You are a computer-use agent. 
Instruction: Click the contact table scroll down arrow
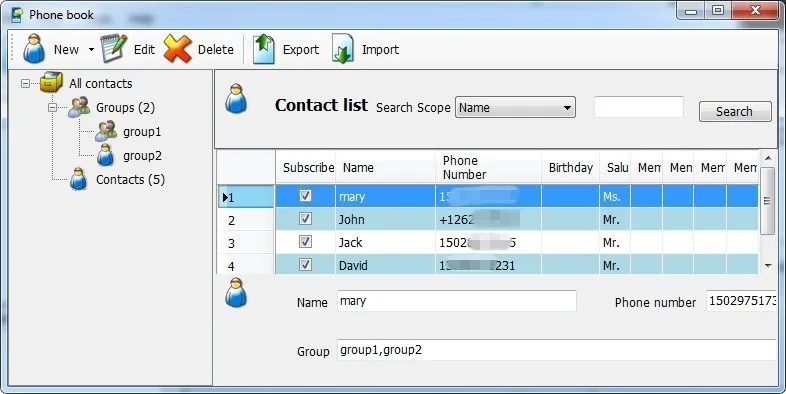[x=768, y=266]
